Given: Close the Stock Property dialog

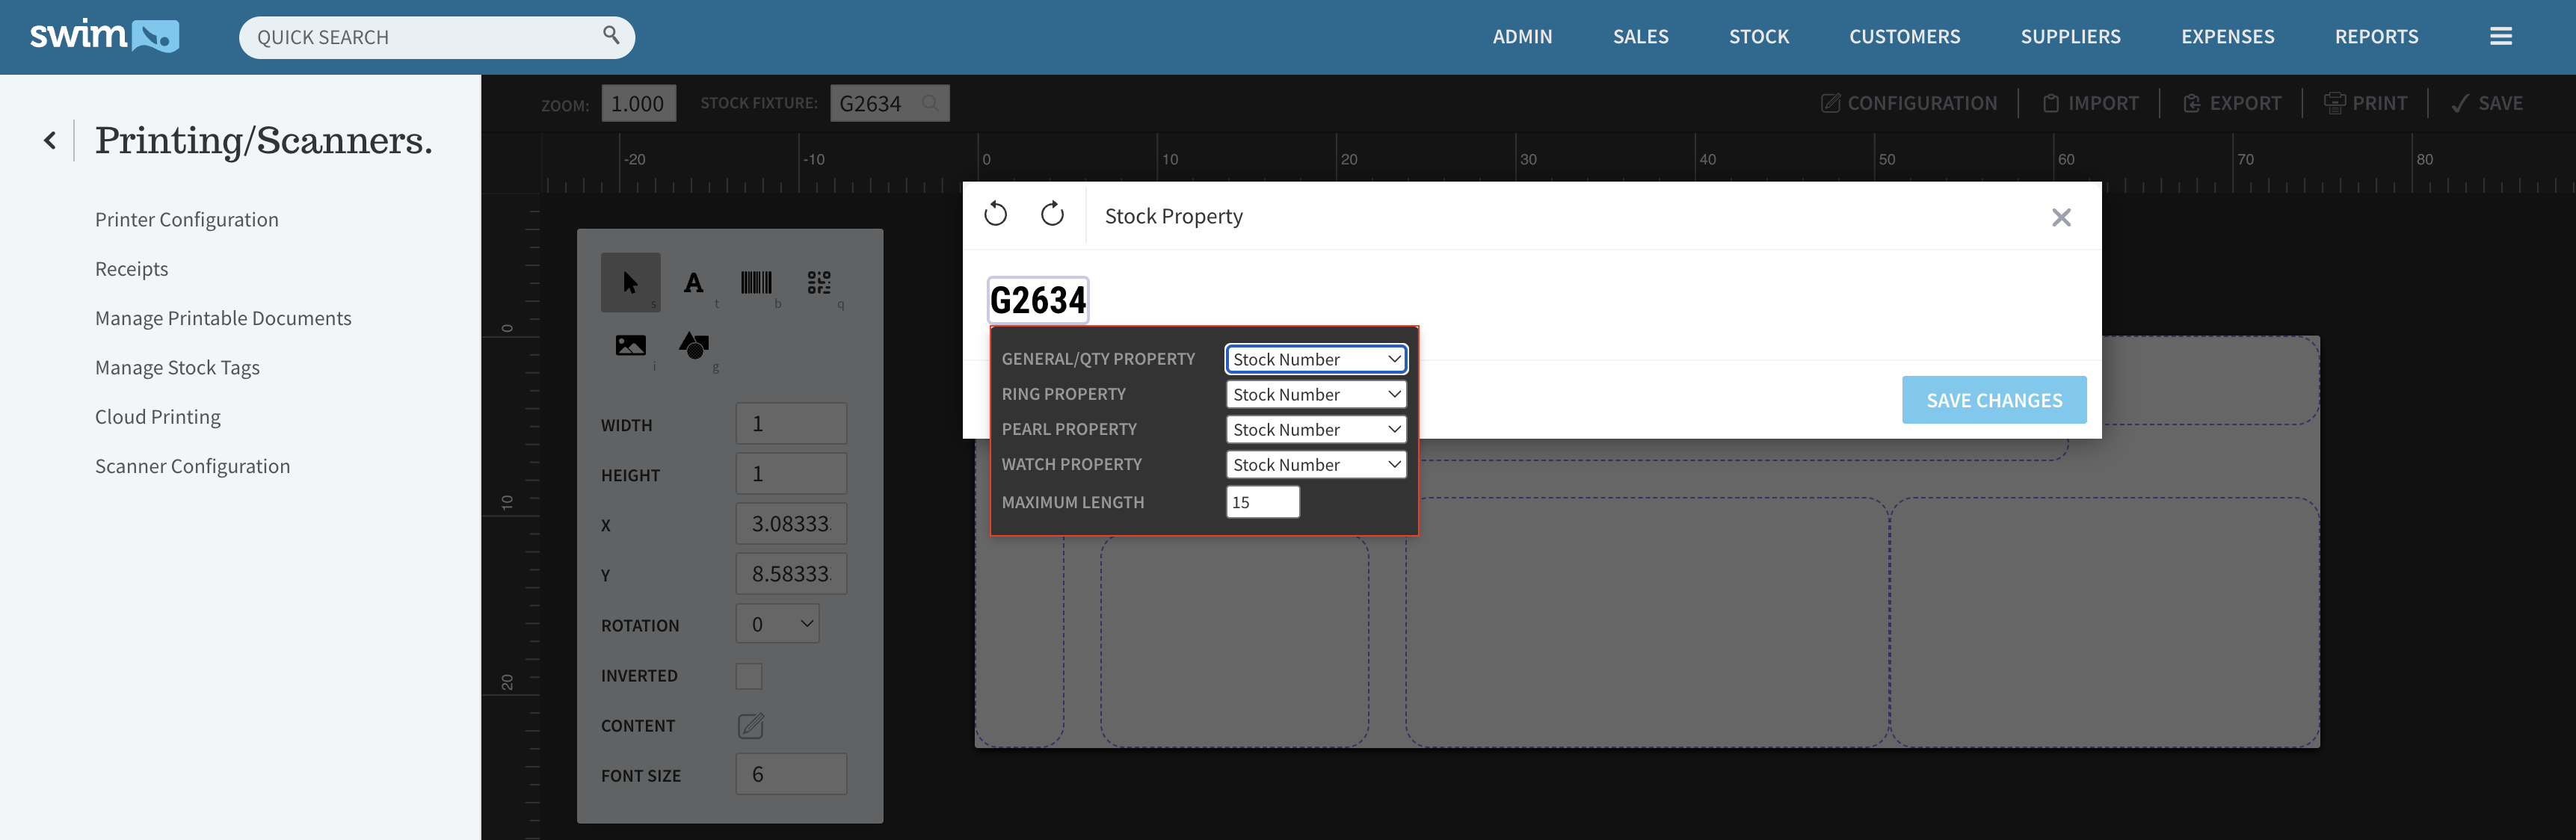Looking at the screenshot, I should coord(2061,217).
